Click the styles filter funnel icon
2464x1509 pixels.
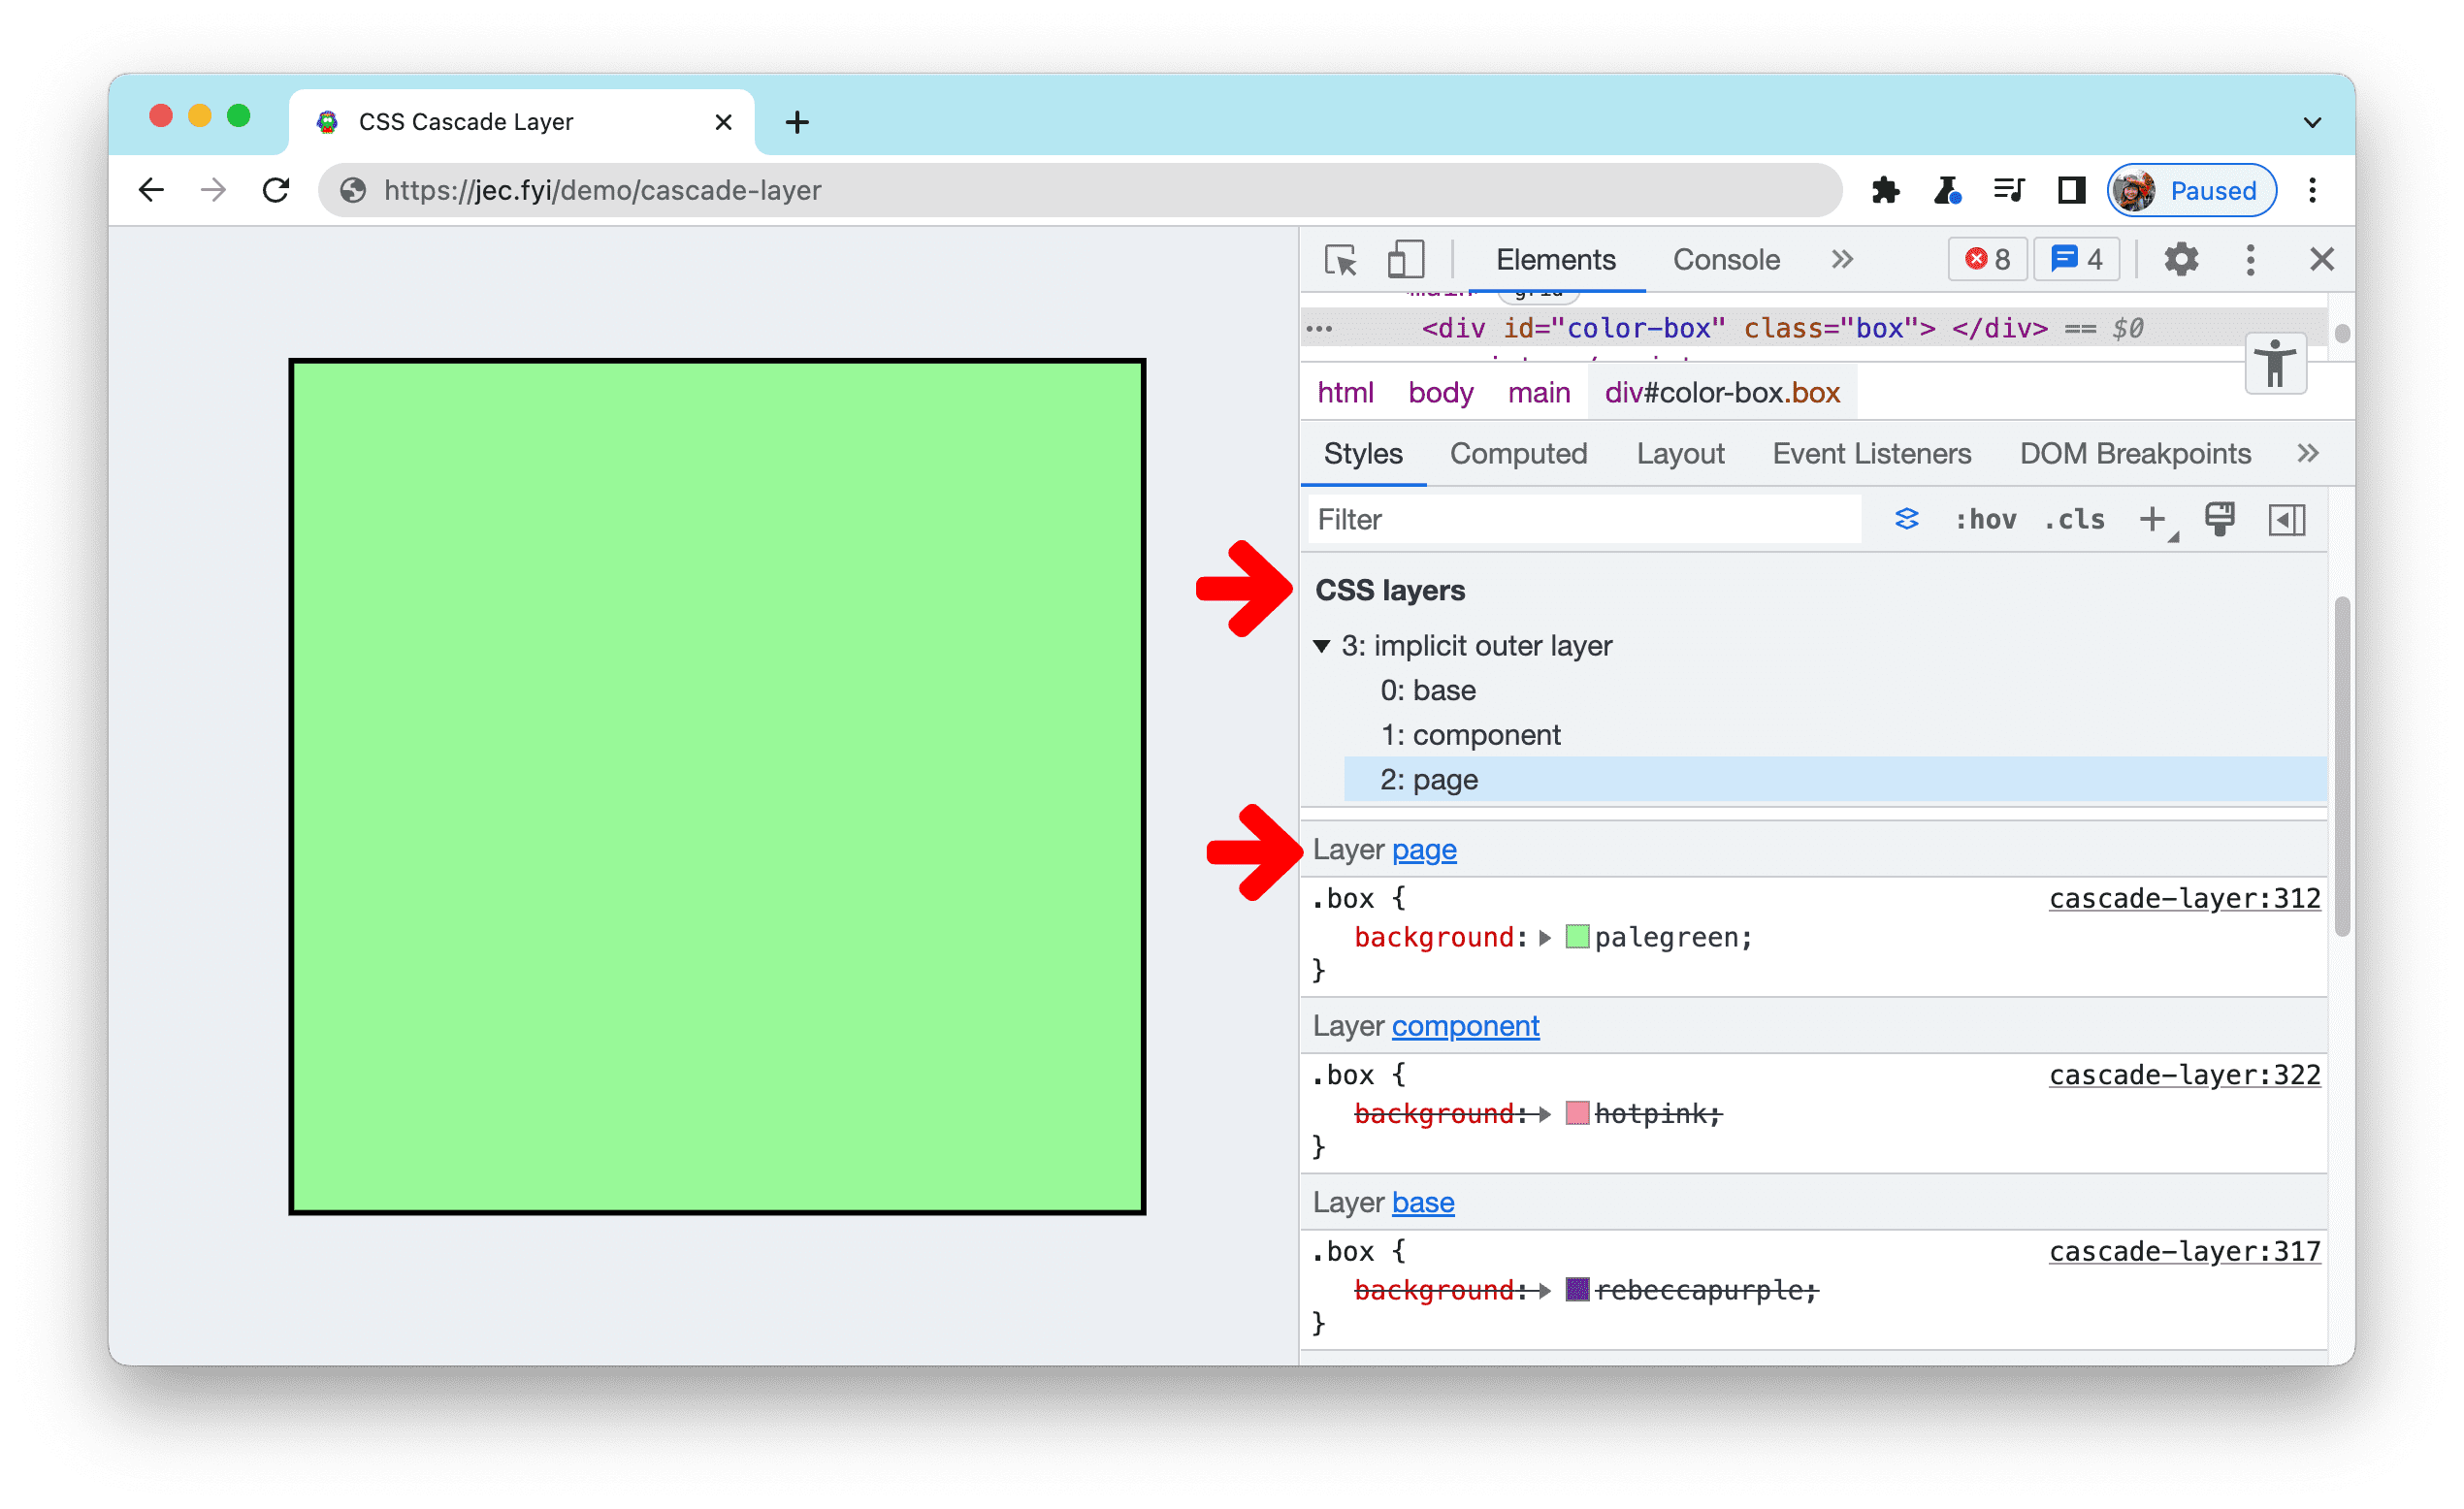(1908, 519)
